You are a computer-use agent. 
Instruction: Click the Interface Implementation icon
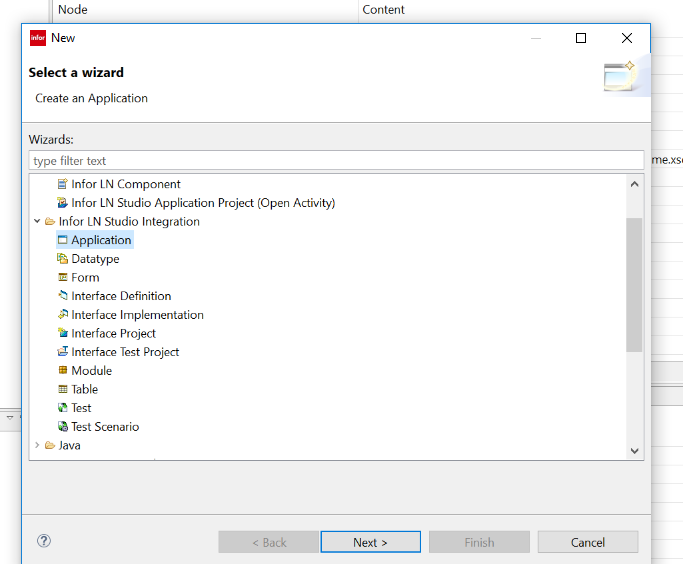[x=63, y=314]
